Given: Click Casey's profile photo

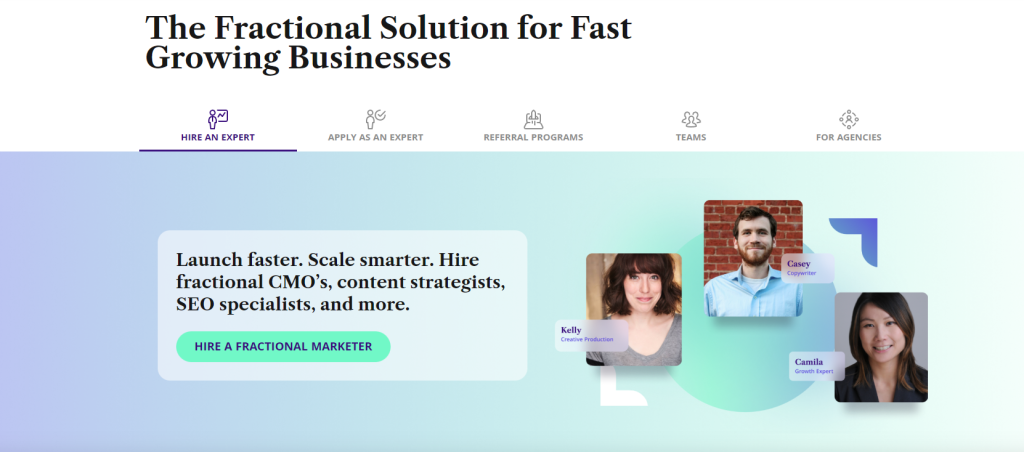Looking at the screenshot, I should pyautogui.click(x=753, y=258).
